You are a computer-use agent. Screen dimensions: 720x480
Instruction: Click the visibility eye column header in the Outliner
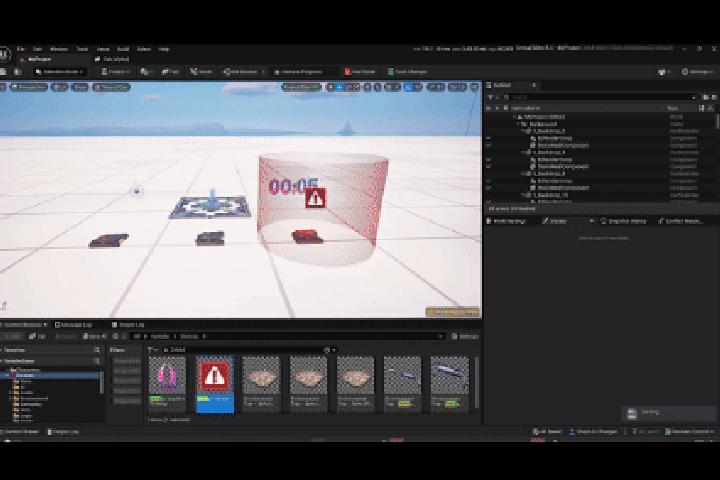point(489,108)
